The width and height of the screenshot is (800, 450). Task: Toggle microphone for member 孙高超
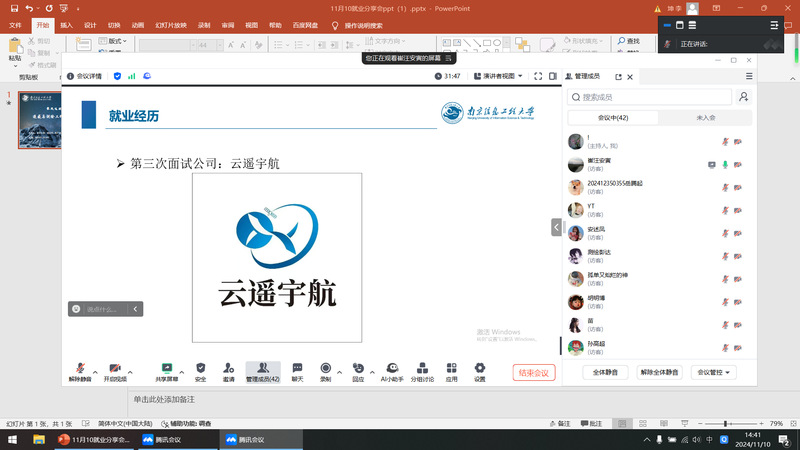(x=725, y=348)
